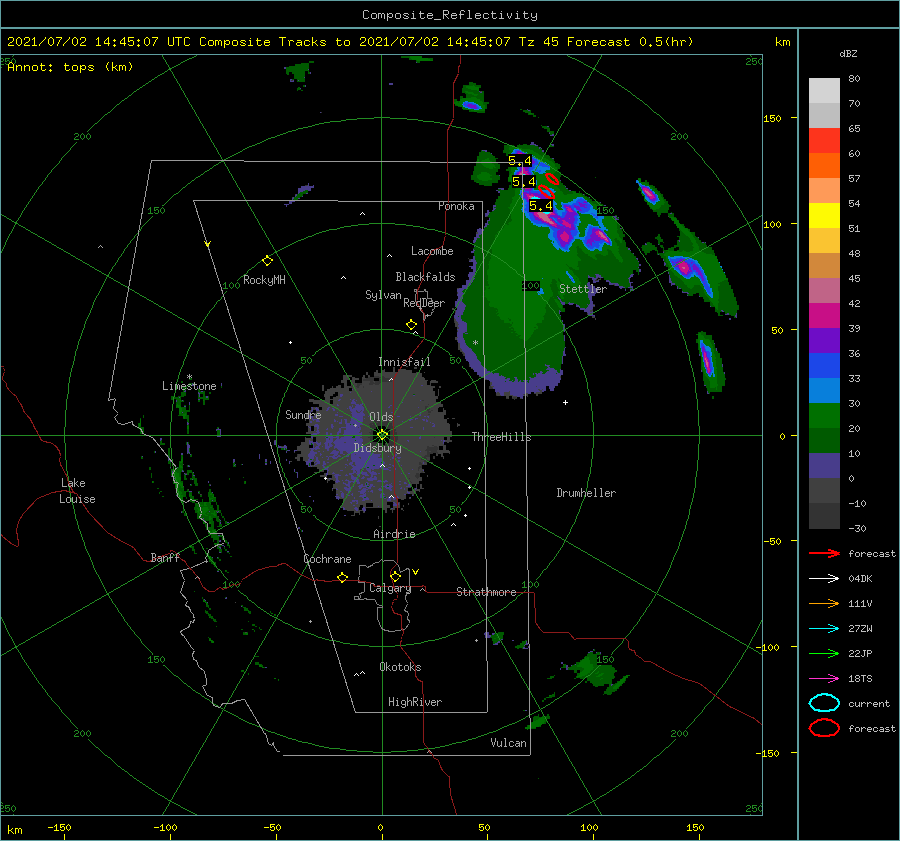Click the 'Annot: tops (km)' label
900x841 pixels.
(70, 67)
